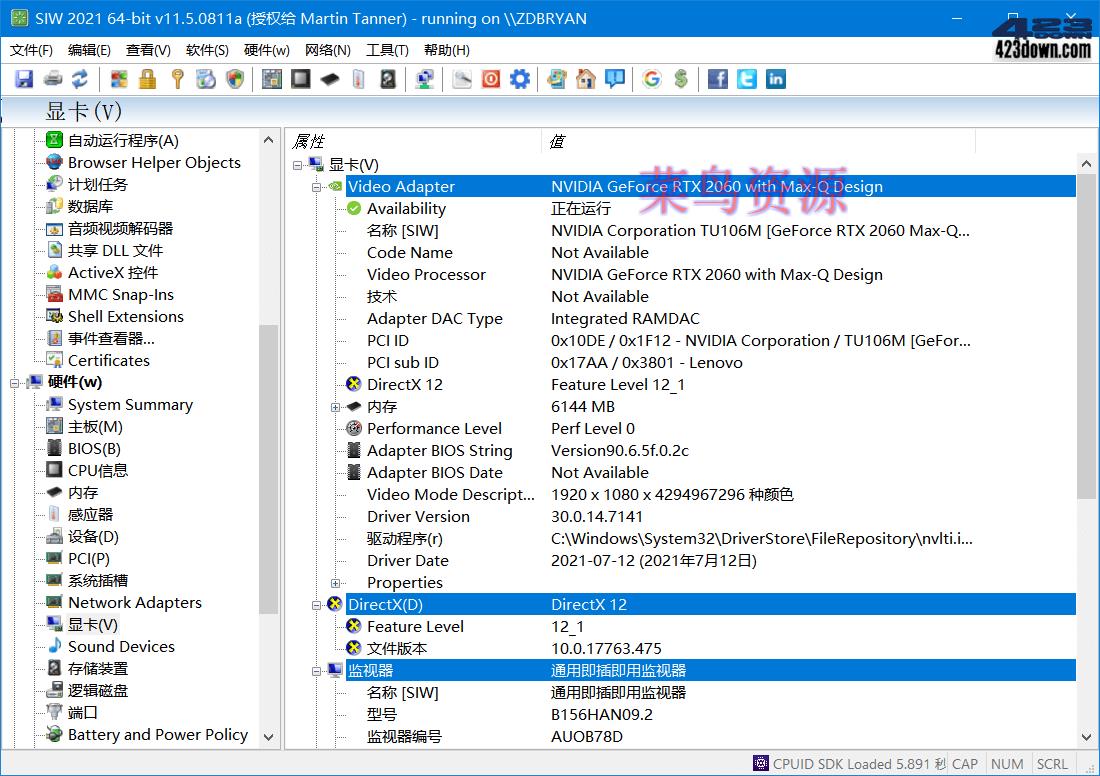
Task: Click the Print toolbar icon
Action: [50, 78]
